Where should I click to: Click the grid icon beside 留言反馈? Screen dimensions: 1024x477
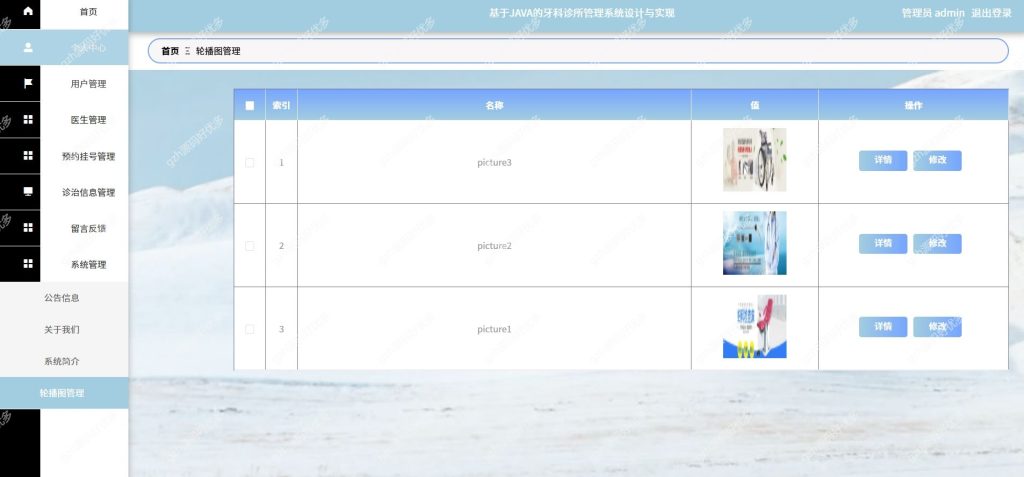(x=28, y=227)
